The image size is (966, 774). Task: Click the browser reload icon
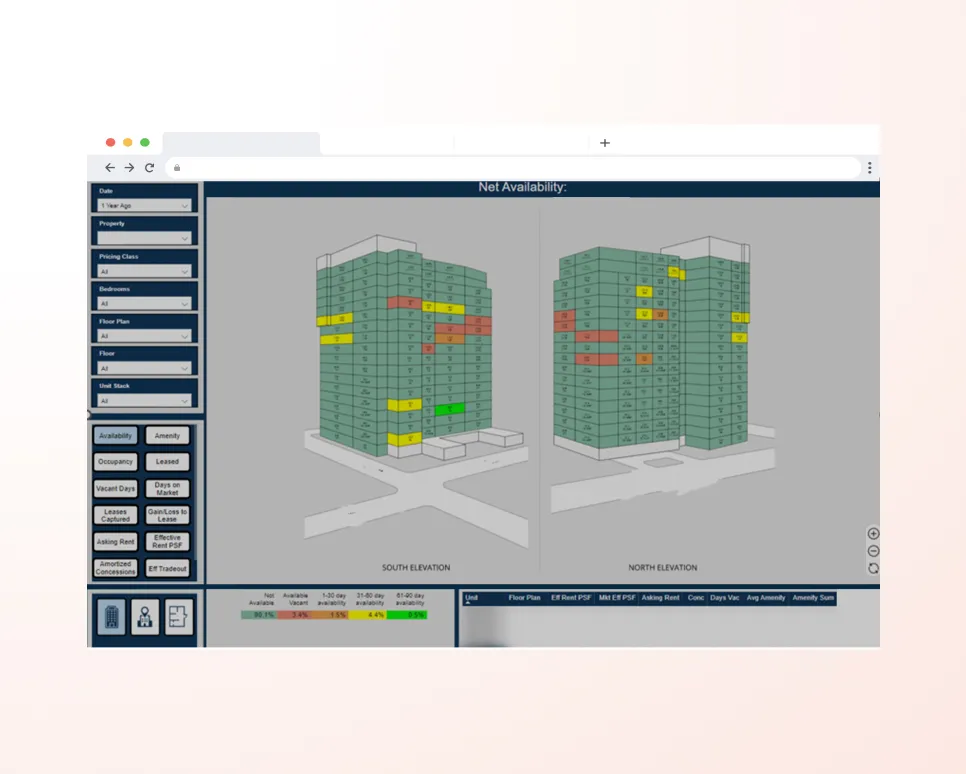(x=149, y=167)
